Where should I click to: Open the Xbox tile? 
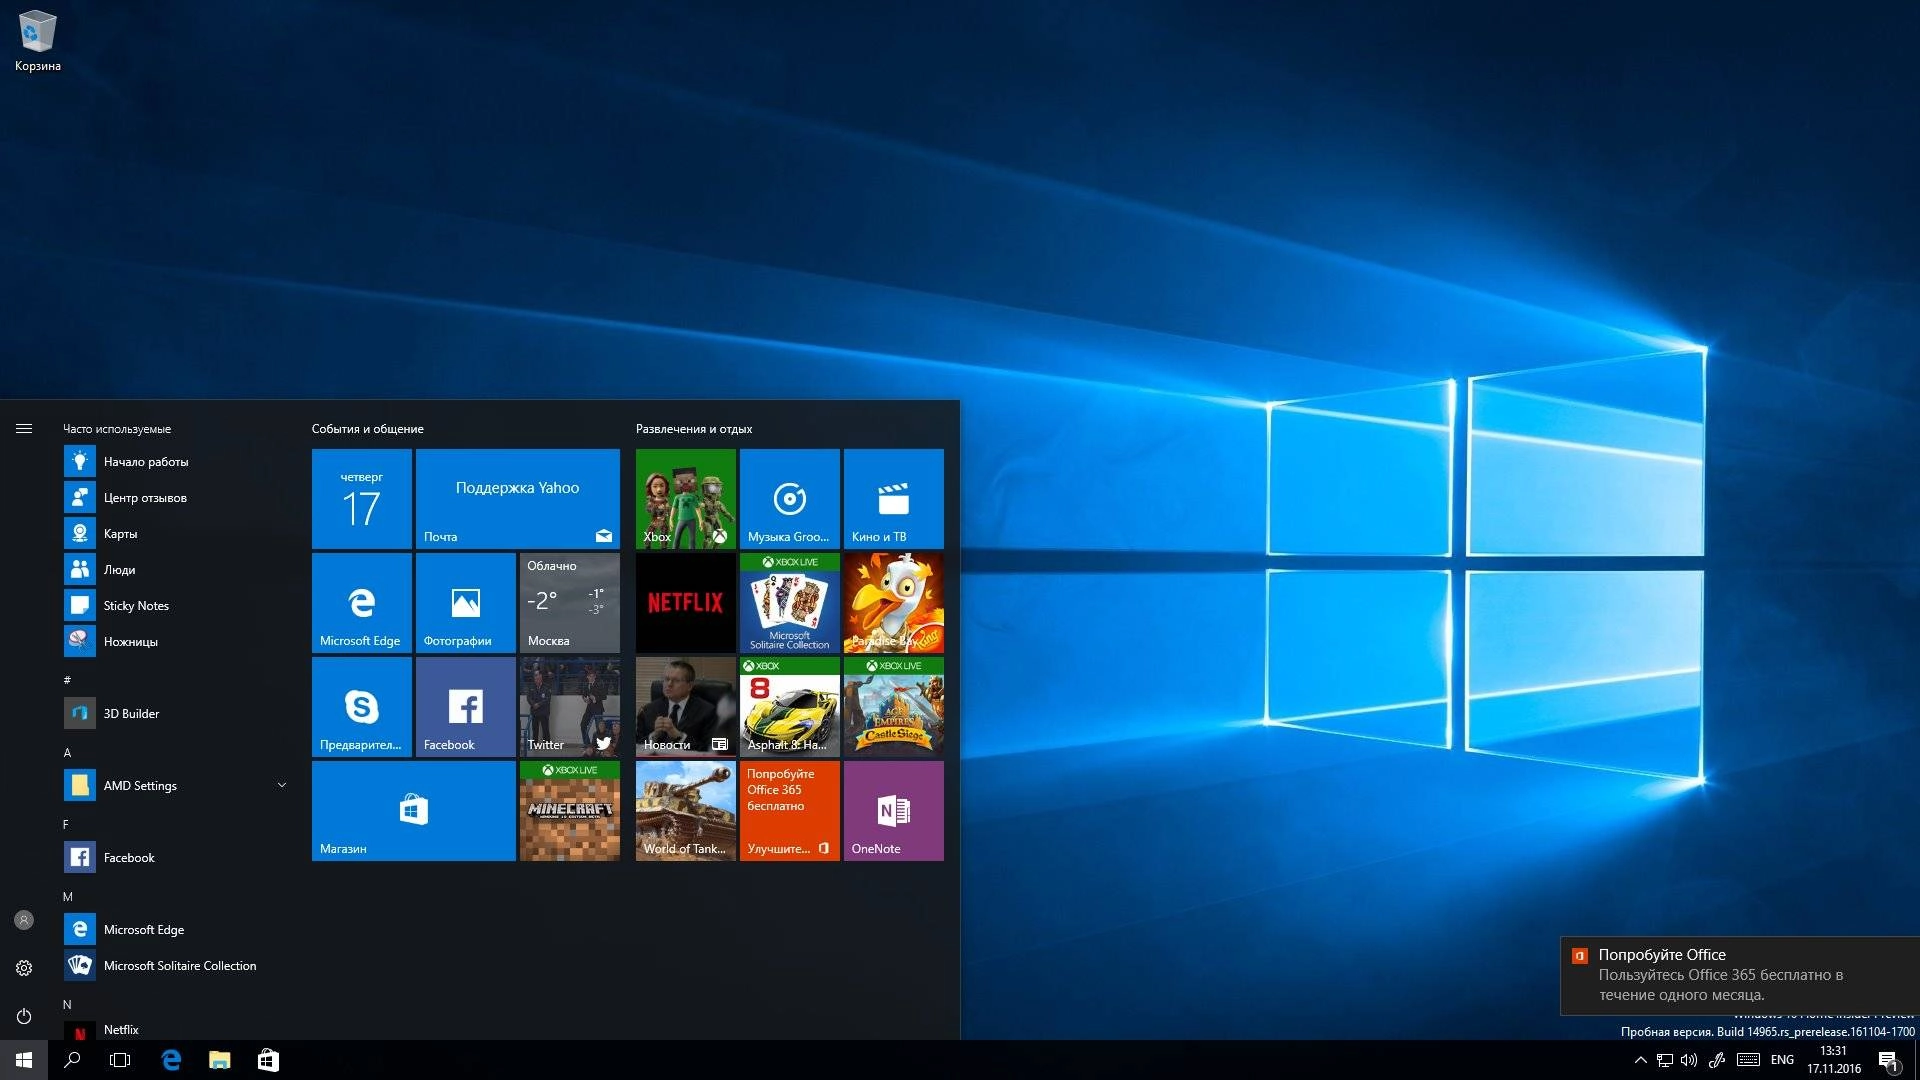(686, 499)
